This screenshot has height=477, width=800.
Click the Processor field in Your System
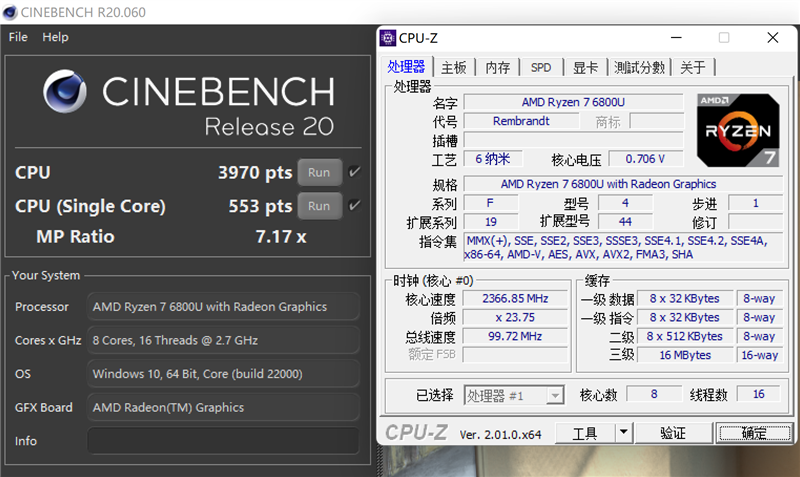[223, 307]
